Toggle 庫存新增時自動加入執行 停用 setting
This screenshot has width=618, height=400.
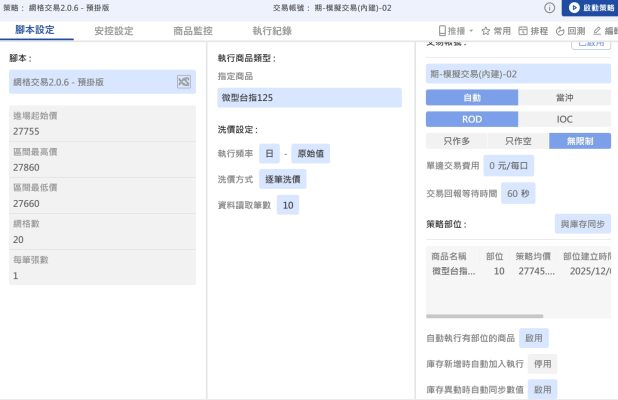pos(543,364)
